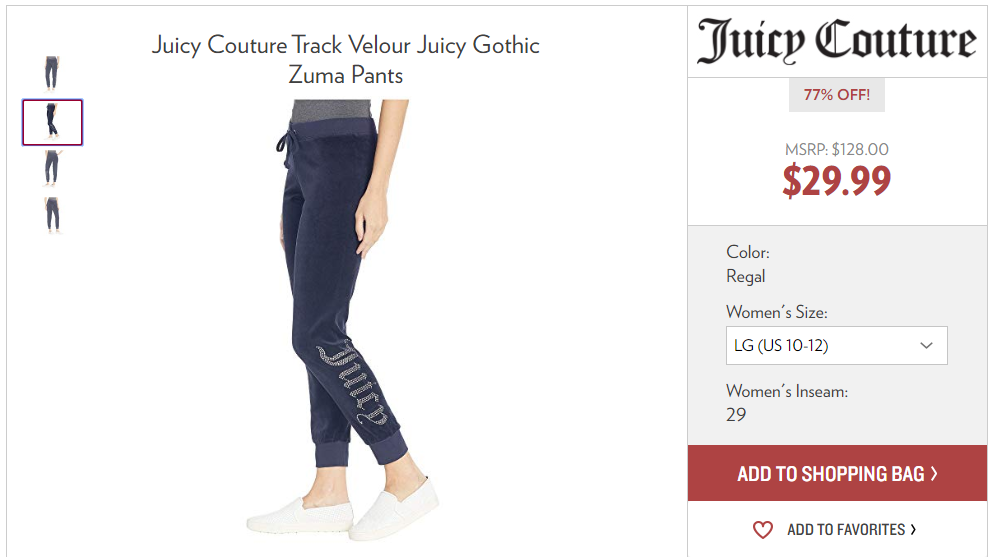993x557 pixels.
Task: Open the Women's Size LG (US 10-12) dropdown
Action: tap(837, 346)
